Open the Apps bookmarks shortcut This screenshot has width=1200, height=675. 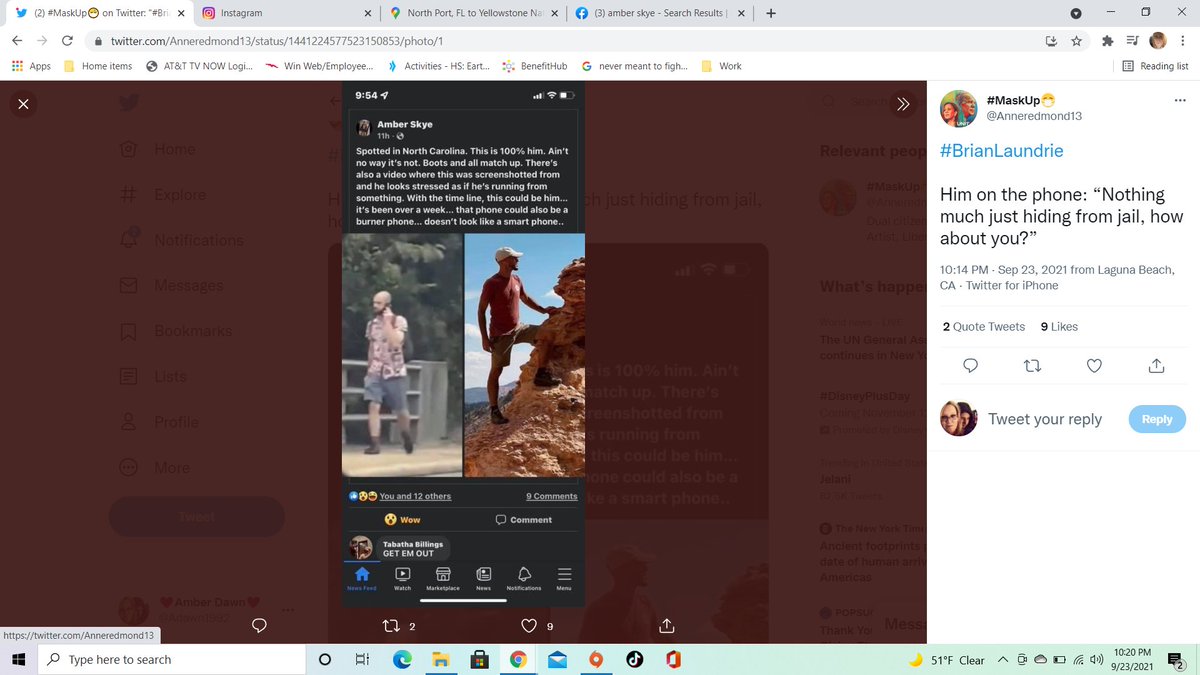[x=31, y=66]
